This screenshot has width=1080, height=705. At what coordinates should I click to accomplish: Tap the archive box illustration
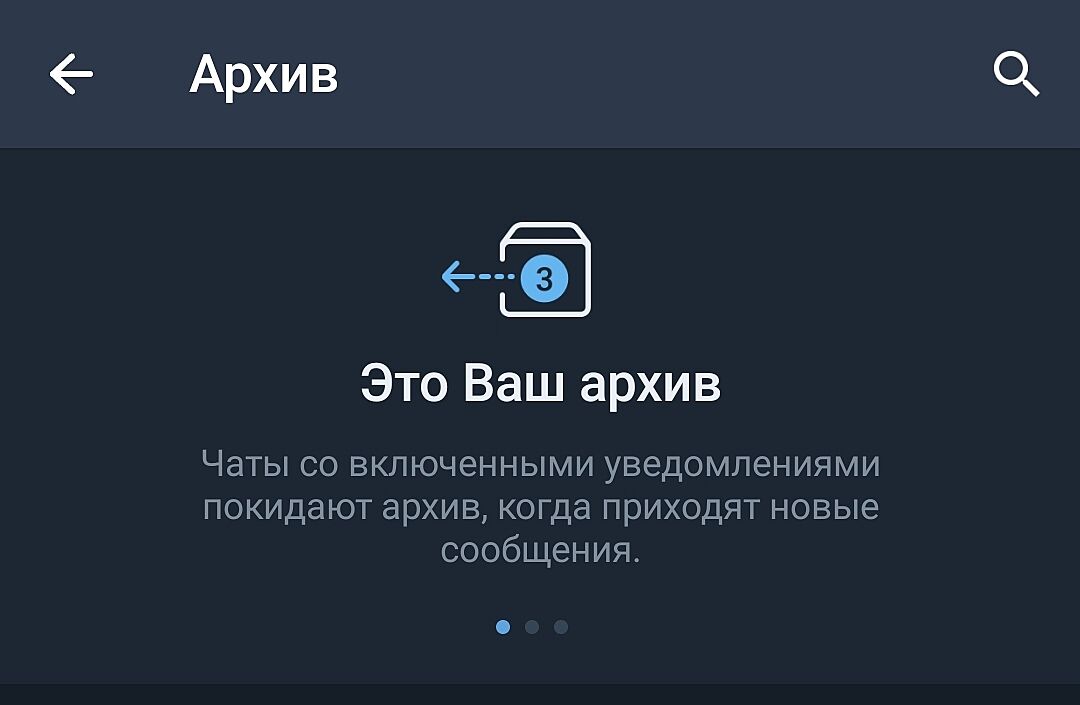[545, 269]
